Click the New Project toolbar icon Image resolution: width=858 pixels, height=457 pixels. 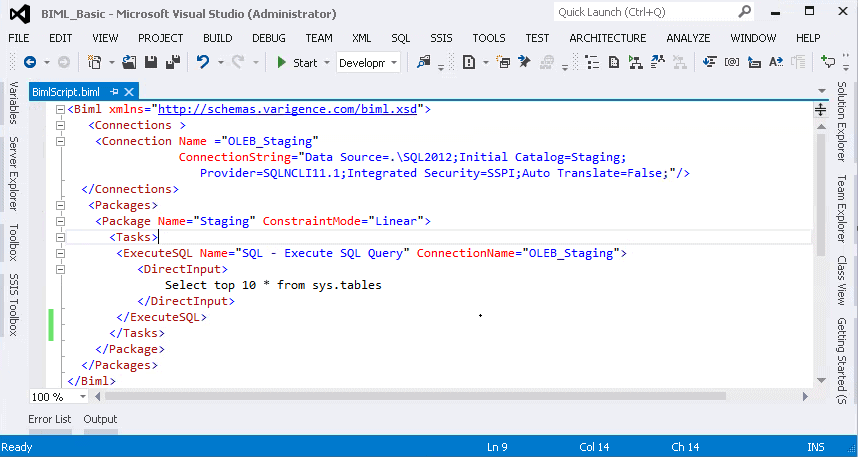point(95,62)
